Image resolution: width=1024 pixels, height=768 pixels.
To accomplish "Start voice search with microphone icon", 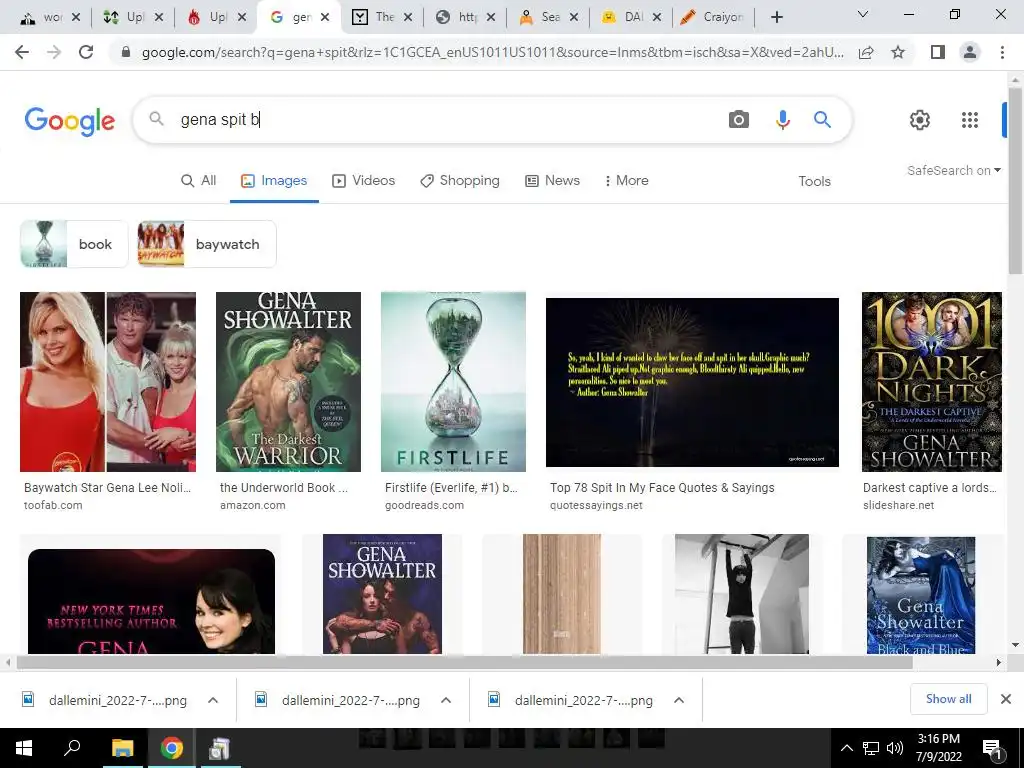I will pos(782,120).
